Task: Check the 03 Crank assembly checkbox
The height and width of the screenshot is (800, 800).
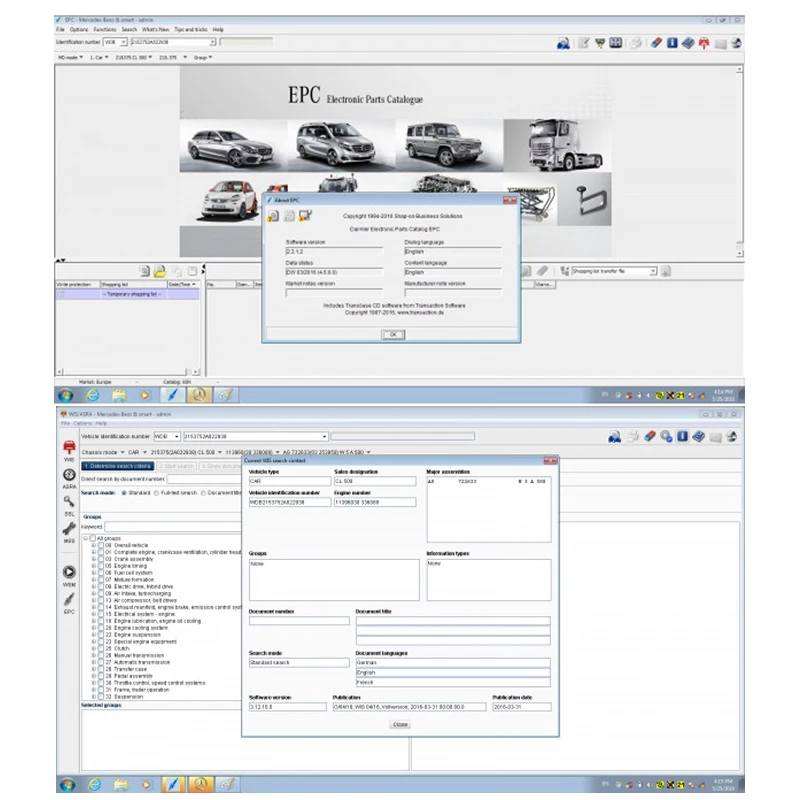Action: (x=101, y=559)
